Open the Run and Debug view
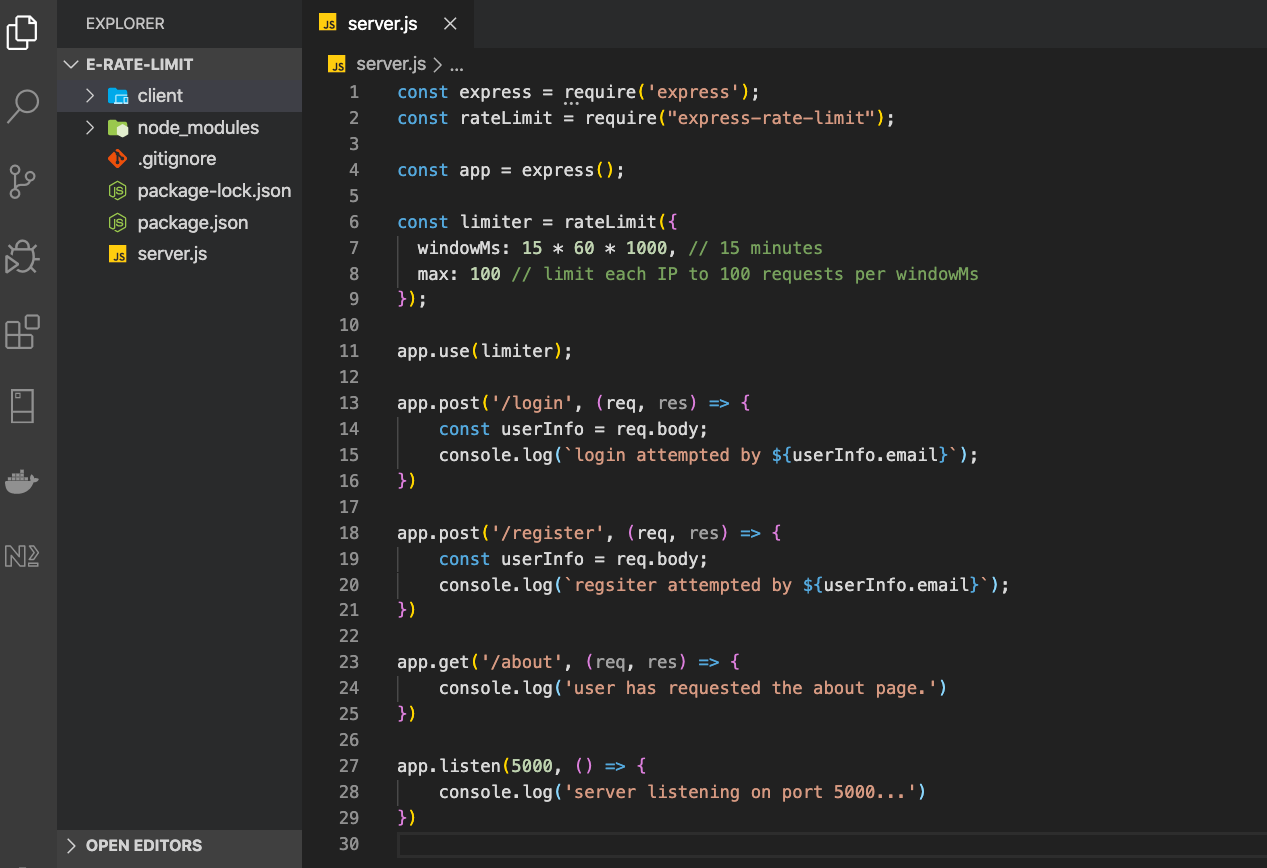Viewport: 1267px width, 868px height. coord(22,257)
